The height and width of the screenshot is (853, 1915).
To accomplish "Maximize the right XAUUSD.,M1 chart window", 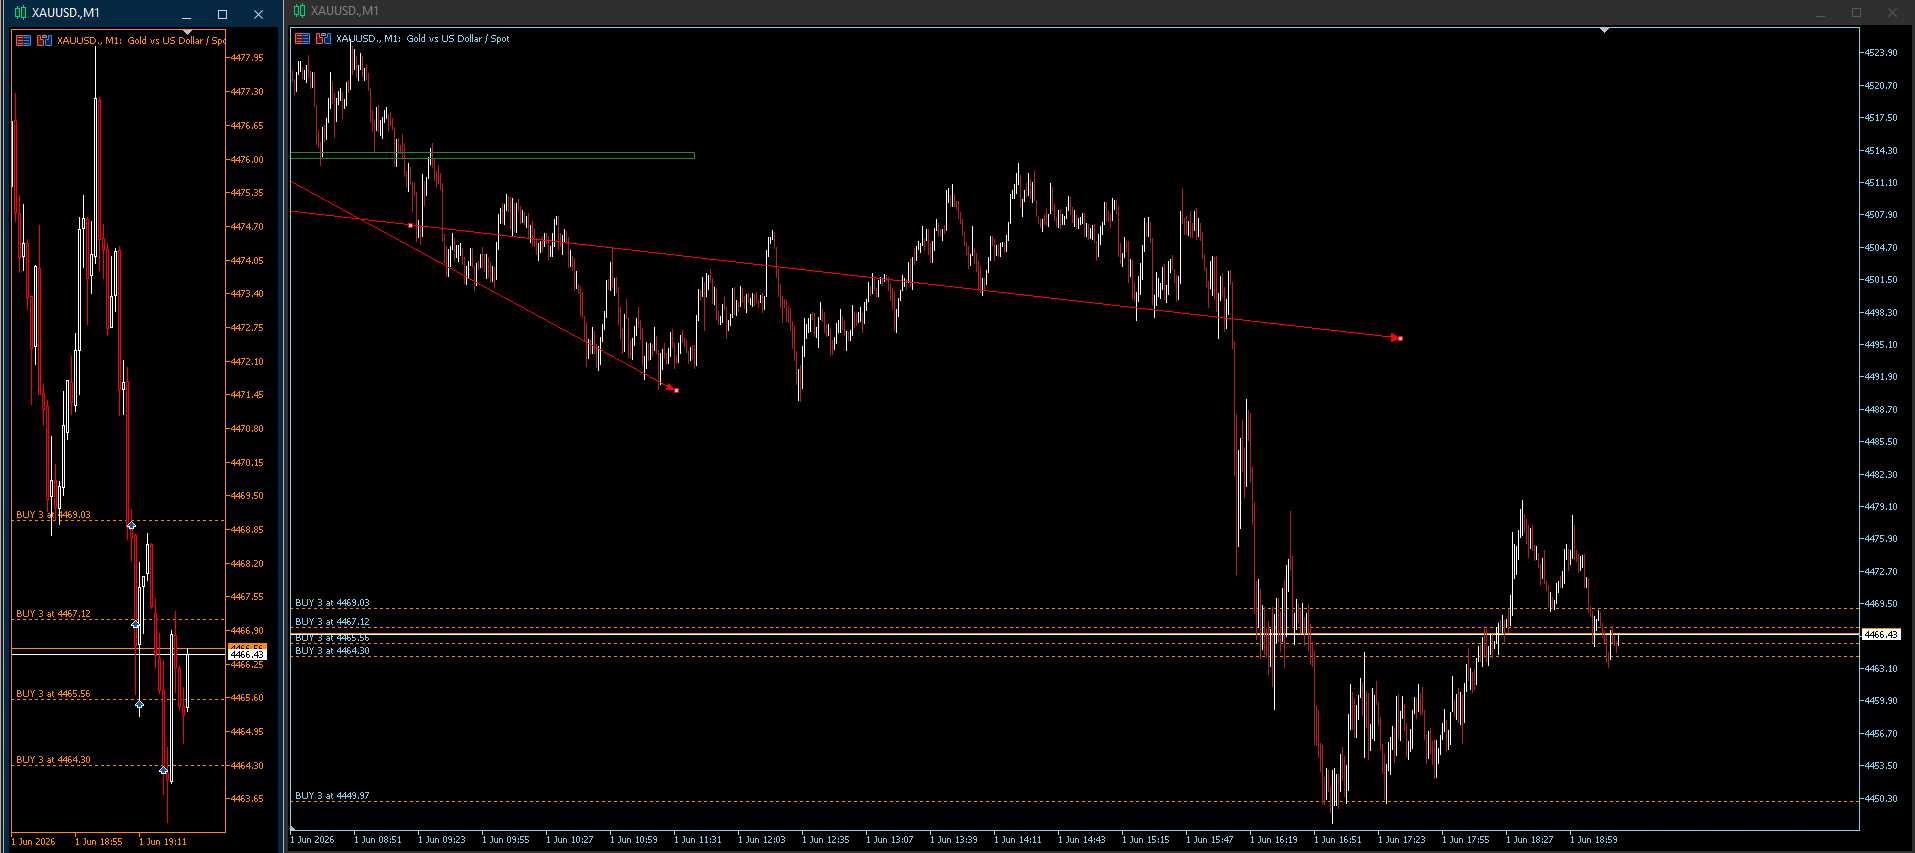I will pos(1856,12).
